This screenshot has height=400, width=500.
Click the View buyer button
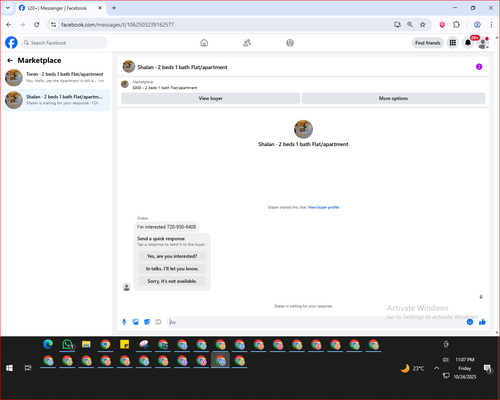click(x=210, y=98)
